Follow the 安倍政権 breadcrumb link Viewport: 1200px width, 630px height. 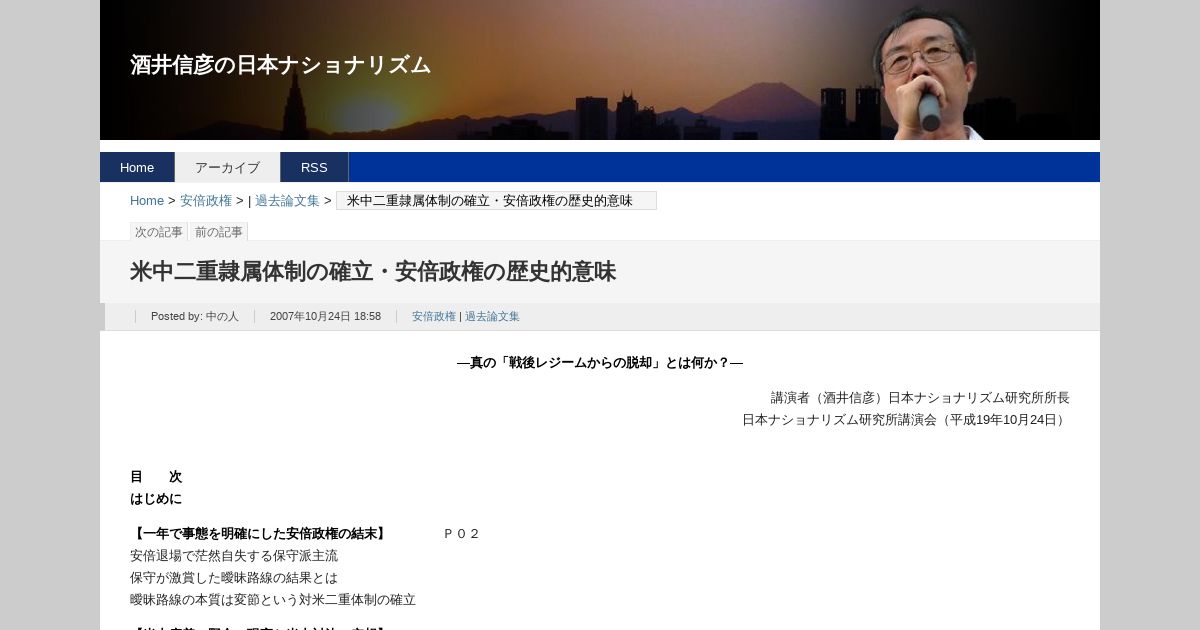coord(206,200)
